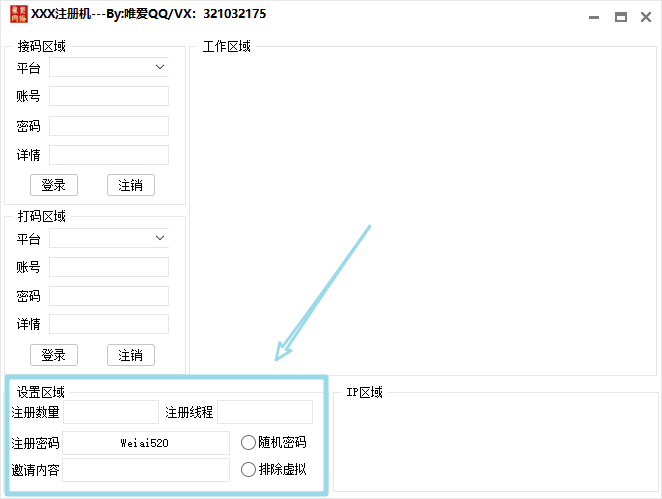Image resolution: width=662 pixels, height=499 pixels.
Task: Click the 设置区域 group label
Action: (41, 392)
